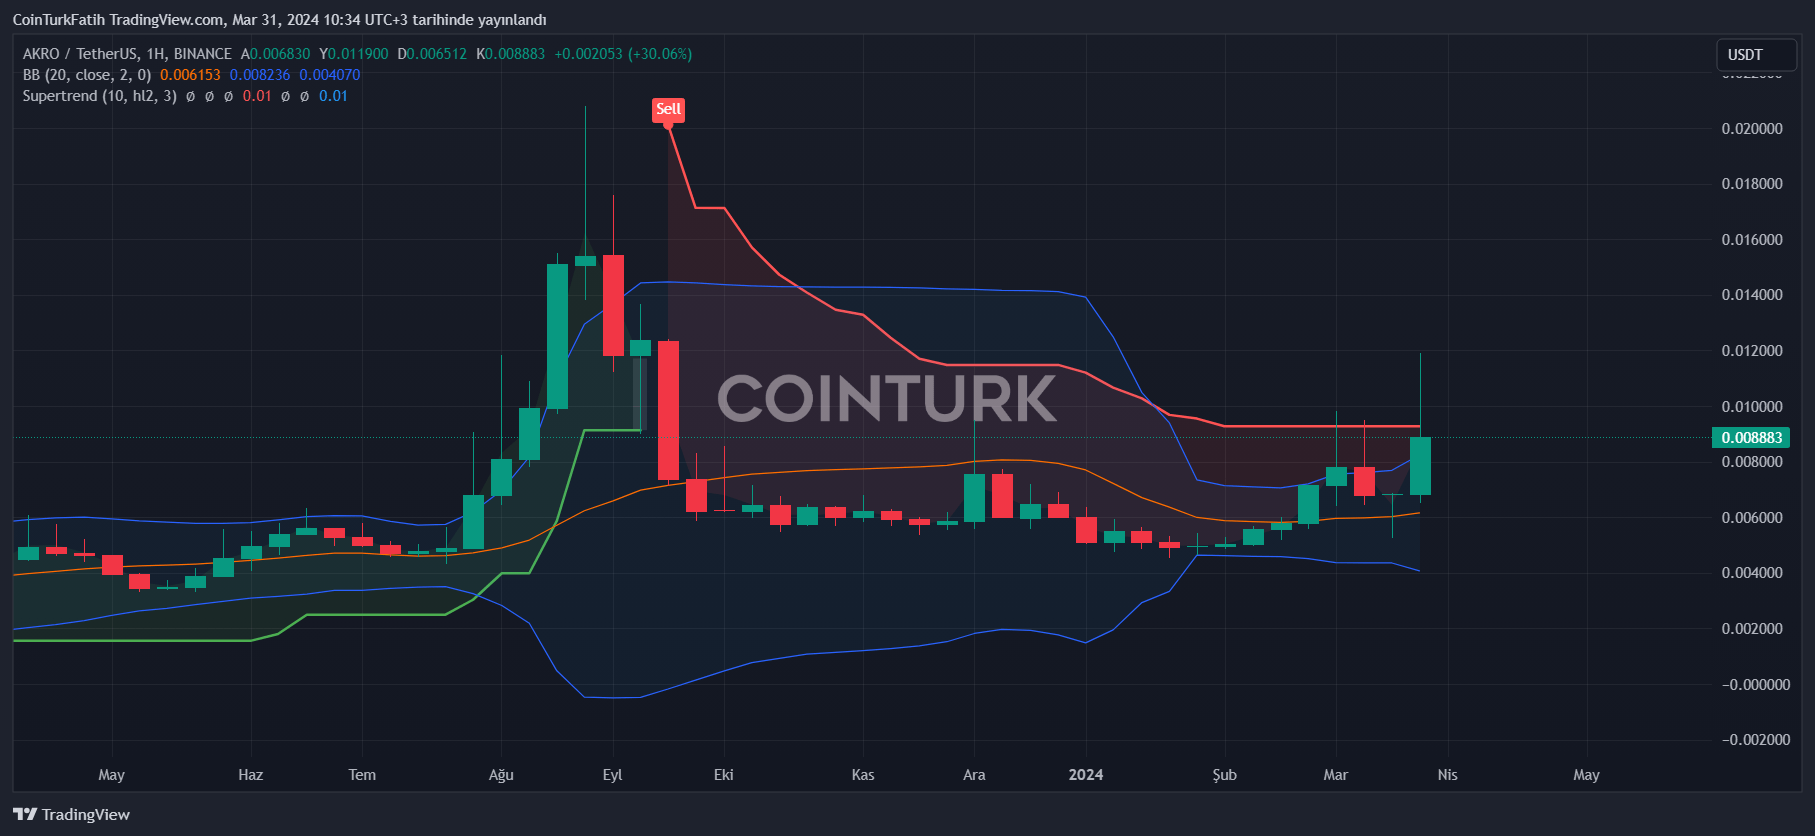The width and height of the screenshot is (1815, 836).
Task: Click the 2024 year label on time axis
Action: coord(1086,775)
